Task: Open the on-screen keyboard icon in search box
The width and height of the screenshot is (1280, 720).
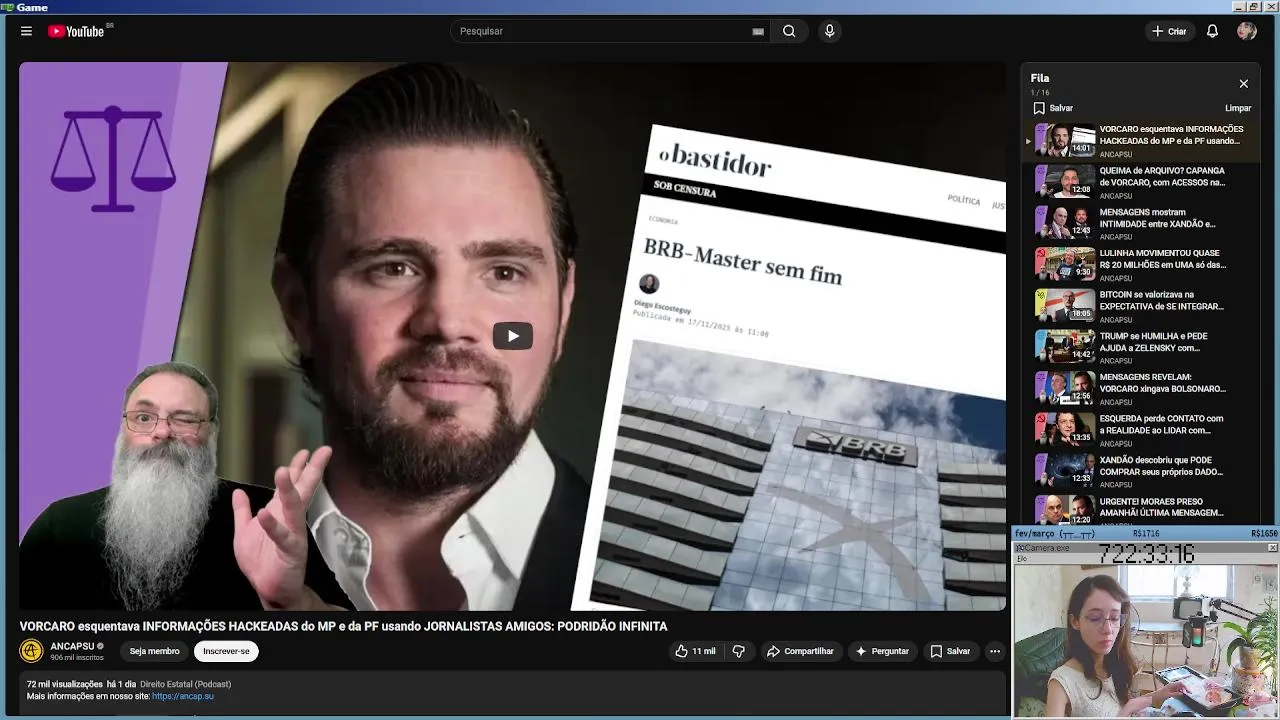Action: 758,31
